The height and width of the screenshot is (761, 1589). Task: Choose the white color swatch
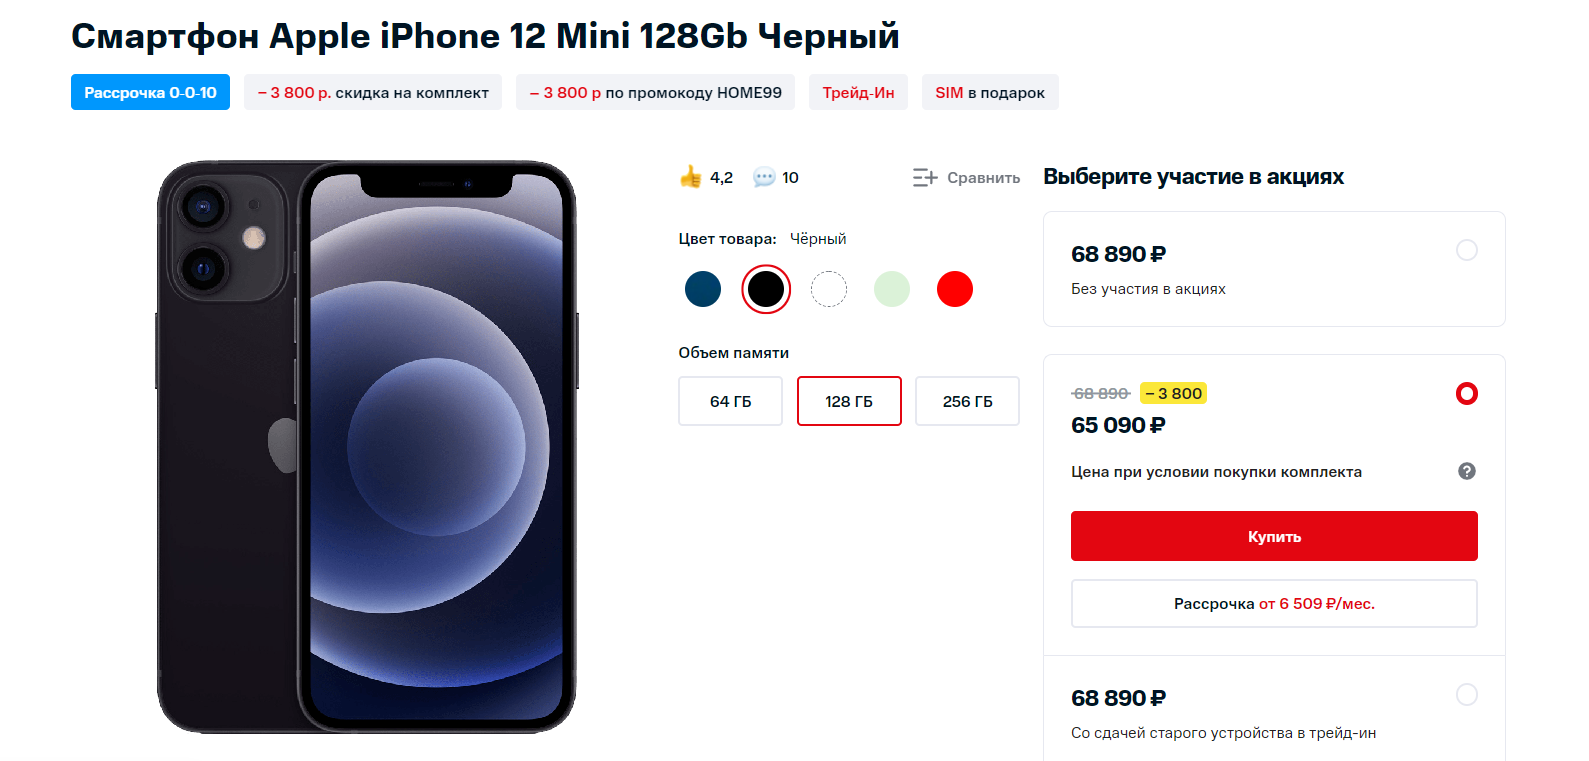829,289
